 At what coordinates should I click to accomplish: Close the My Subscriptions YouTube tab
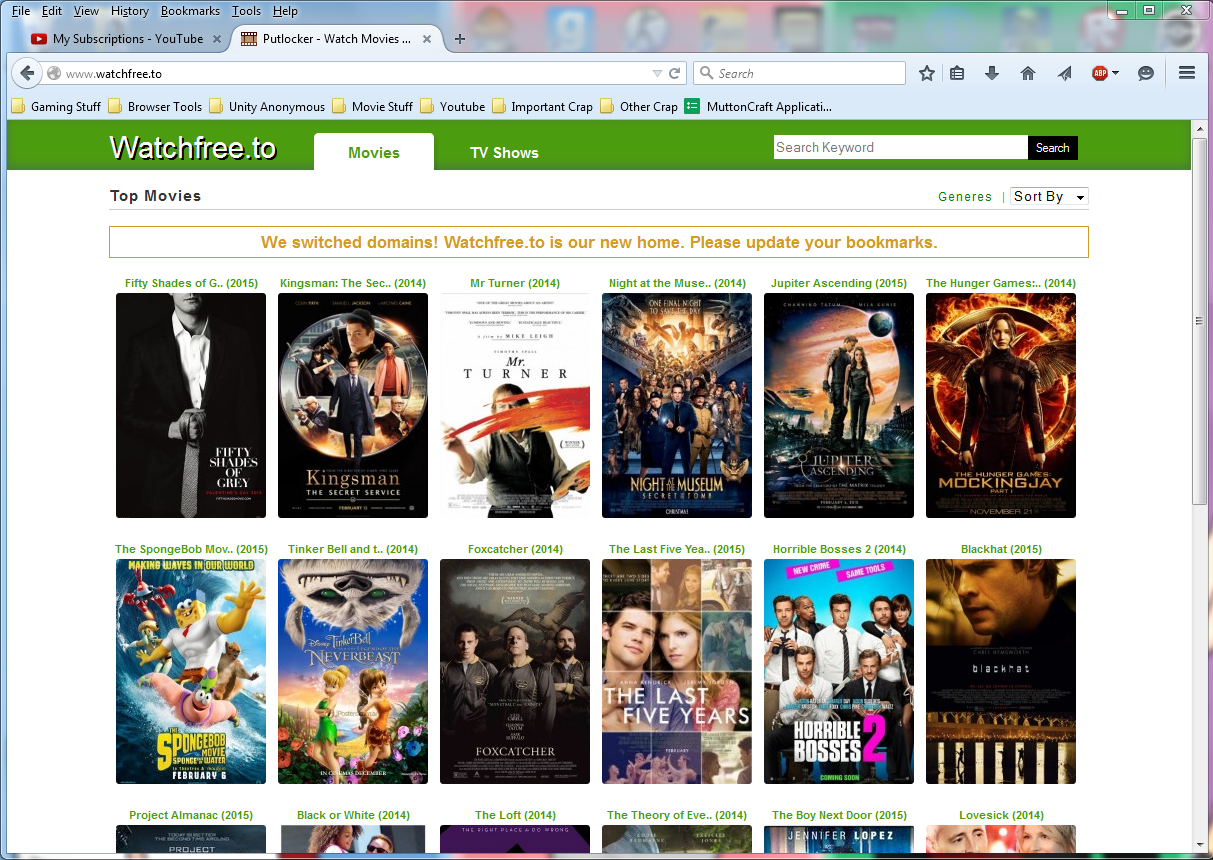(215, 39)
